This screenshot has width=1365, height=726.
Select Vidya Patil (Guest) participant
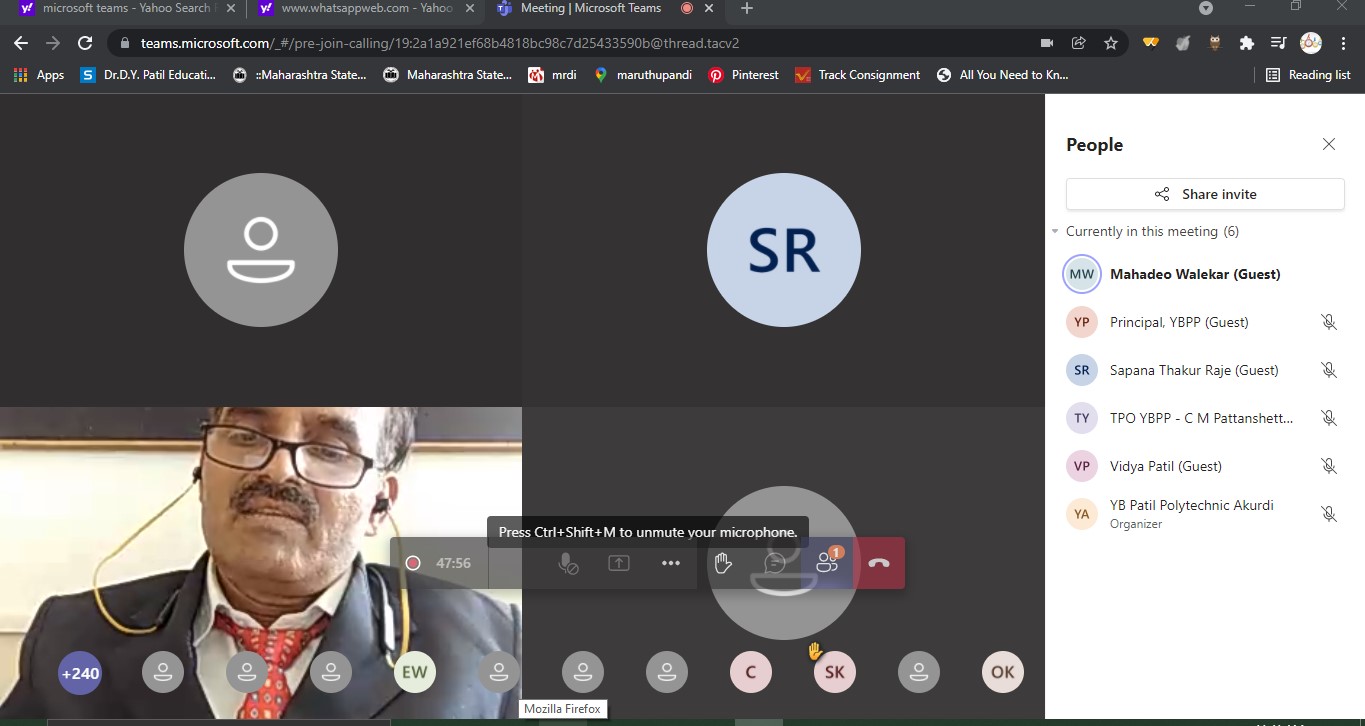1205,466
